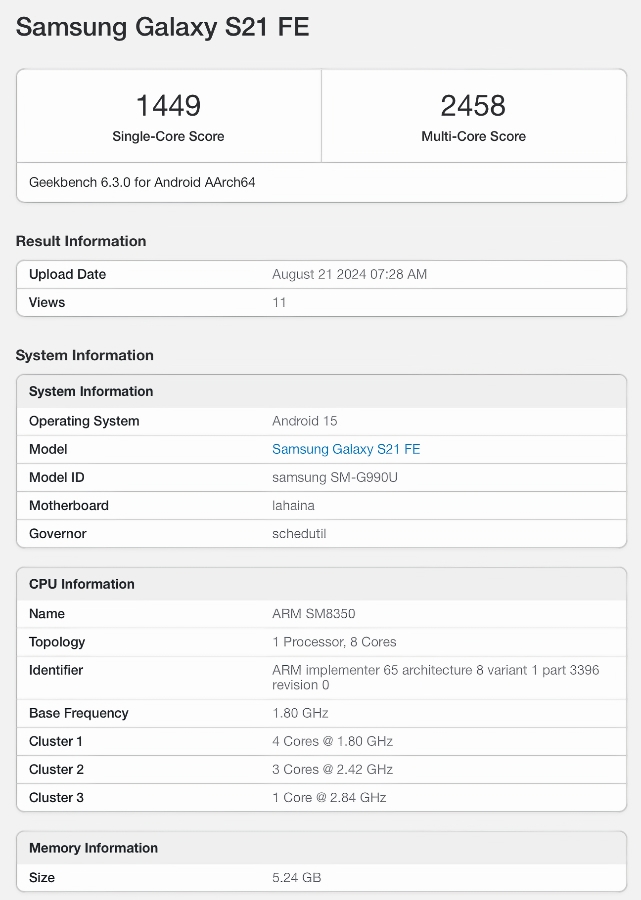Click the Topology row label

pyautogui.click(x=57, y=642)
